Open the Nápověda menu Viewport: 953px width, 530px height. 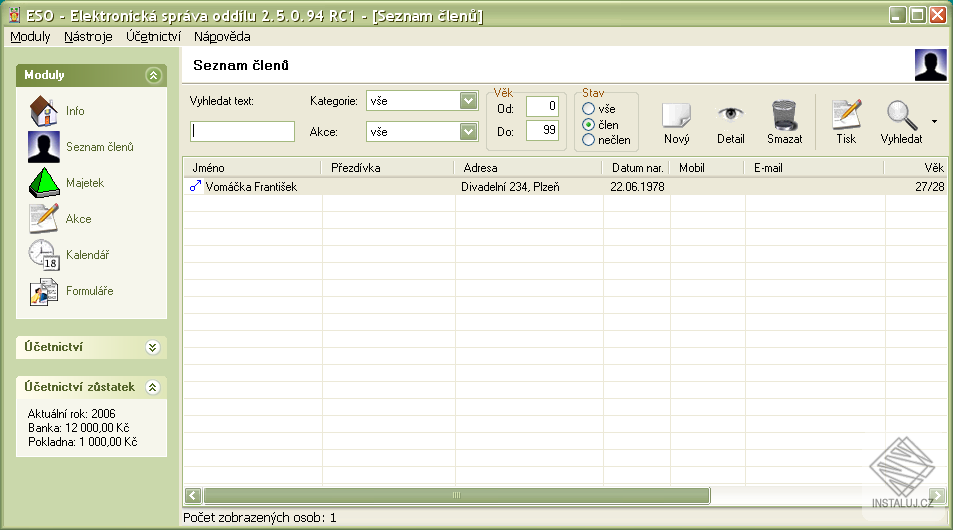pos(222,36)
